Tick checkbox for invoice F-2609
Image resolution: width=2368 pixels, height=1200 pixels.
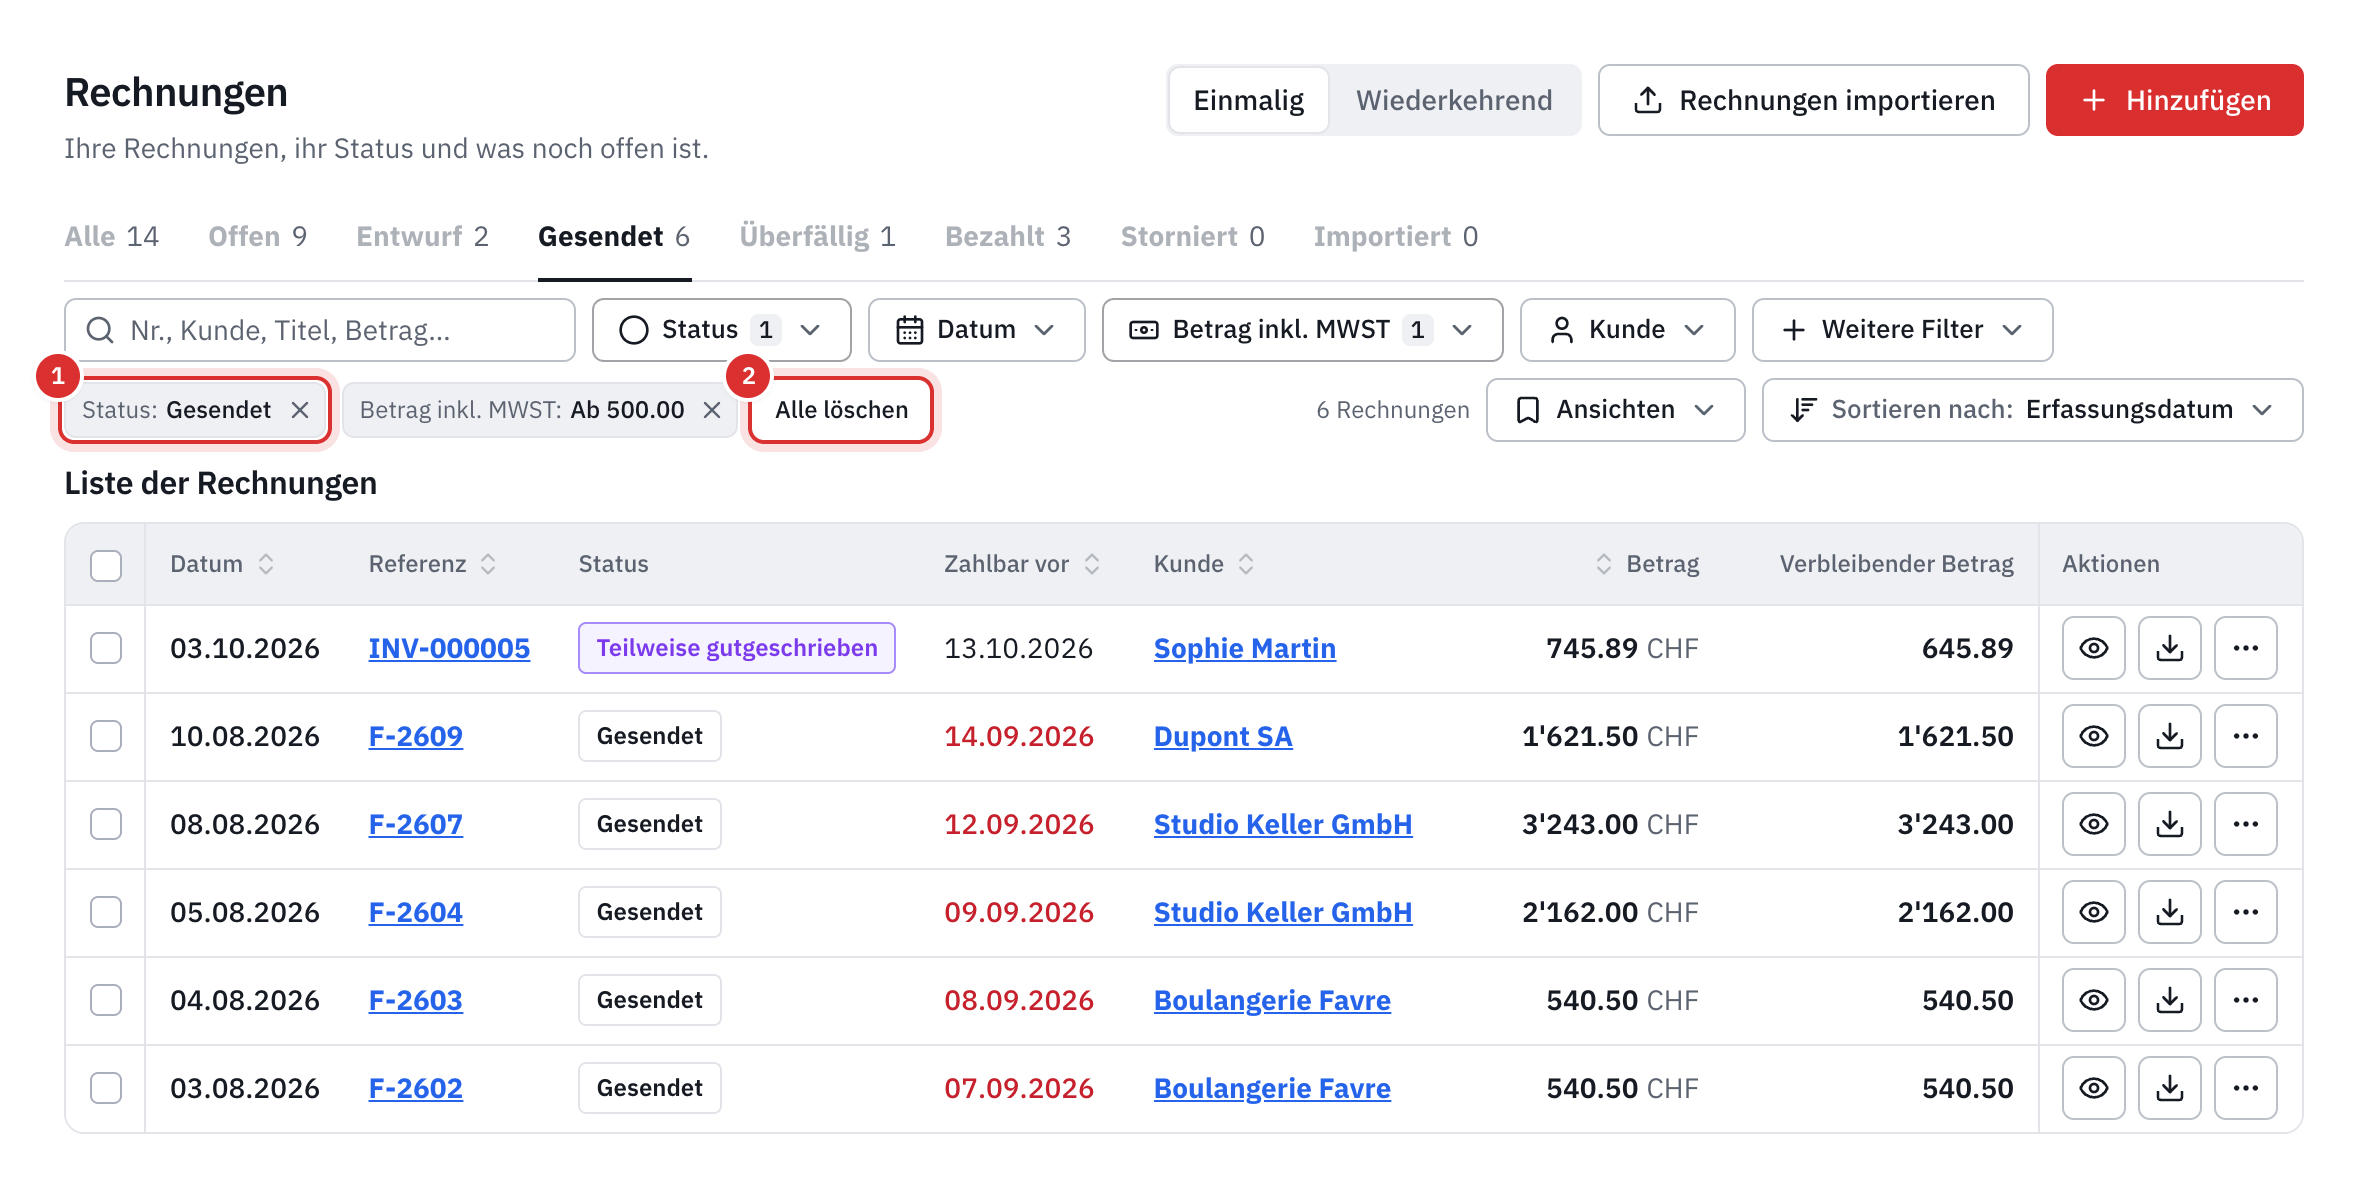106,736
